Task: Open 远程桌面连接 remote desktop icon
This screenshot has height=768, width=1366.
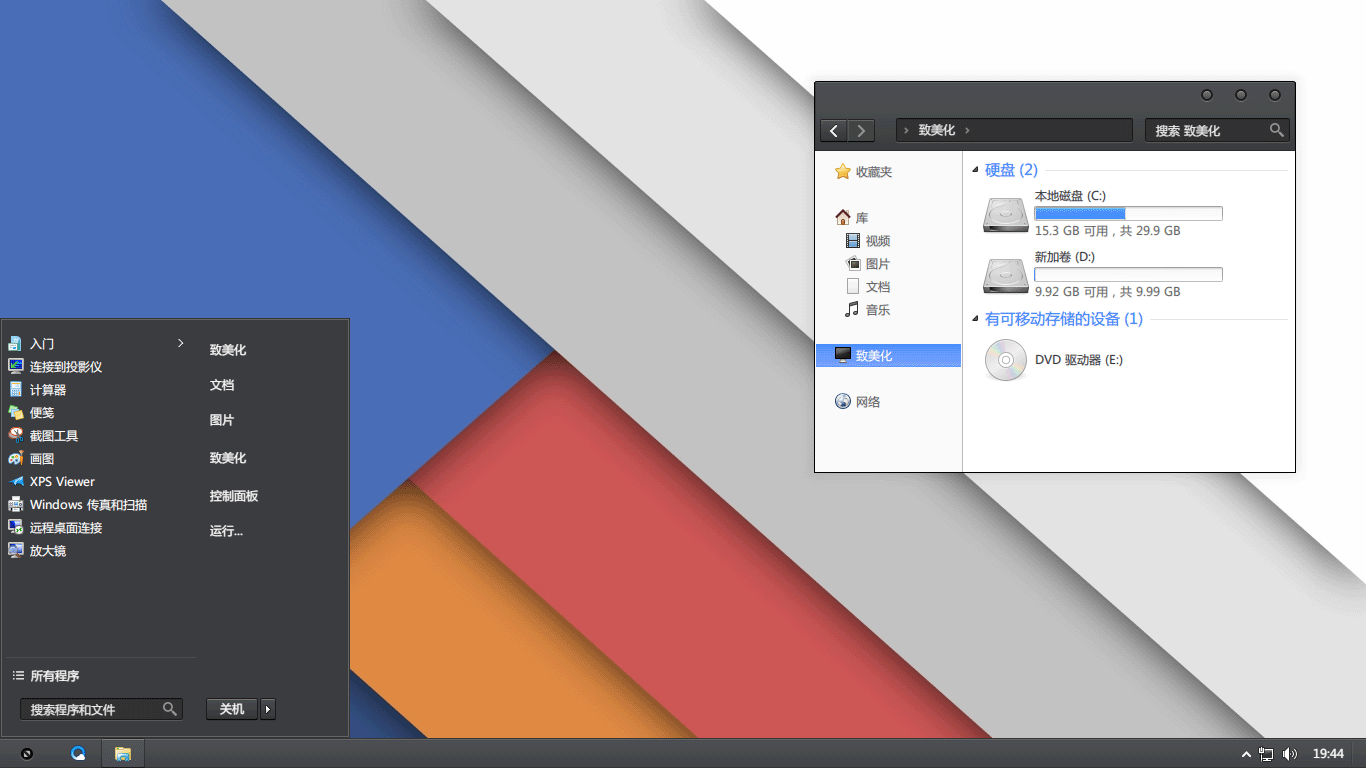Action: tap(16, 528)
